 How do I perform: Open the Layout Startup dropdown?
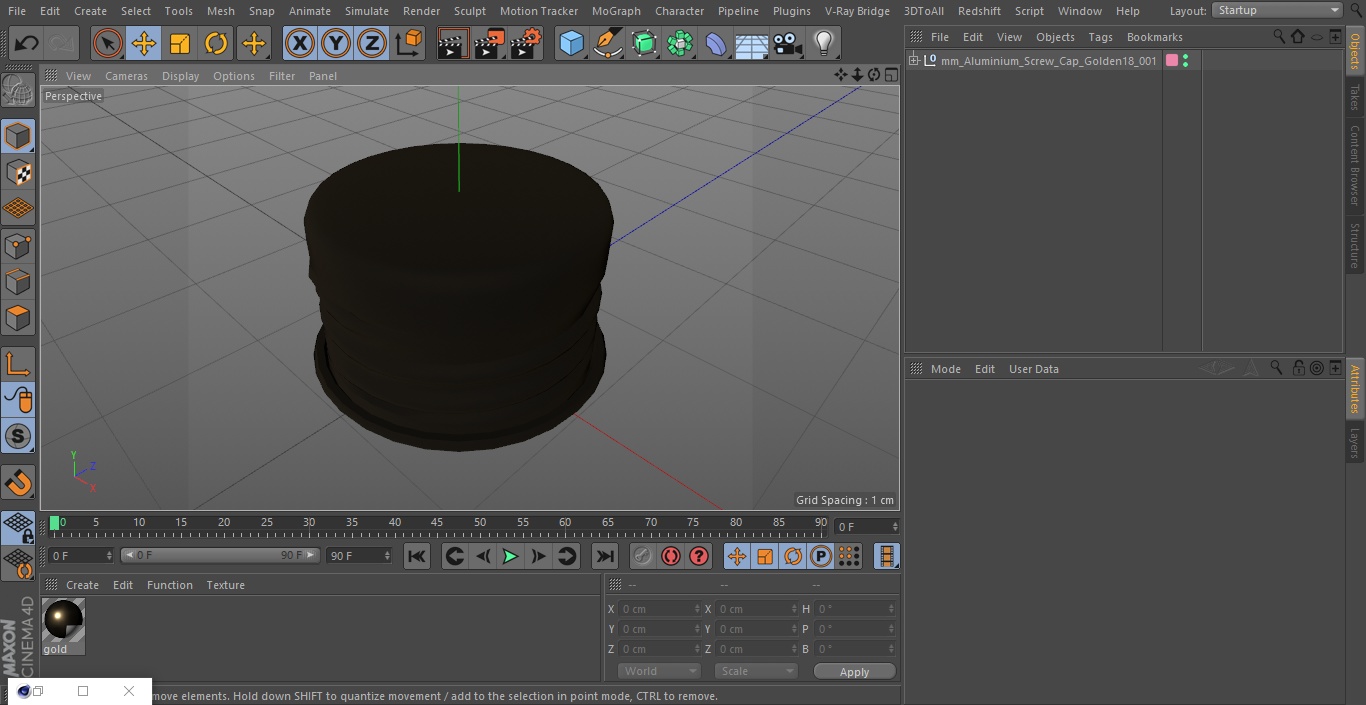1277,10
